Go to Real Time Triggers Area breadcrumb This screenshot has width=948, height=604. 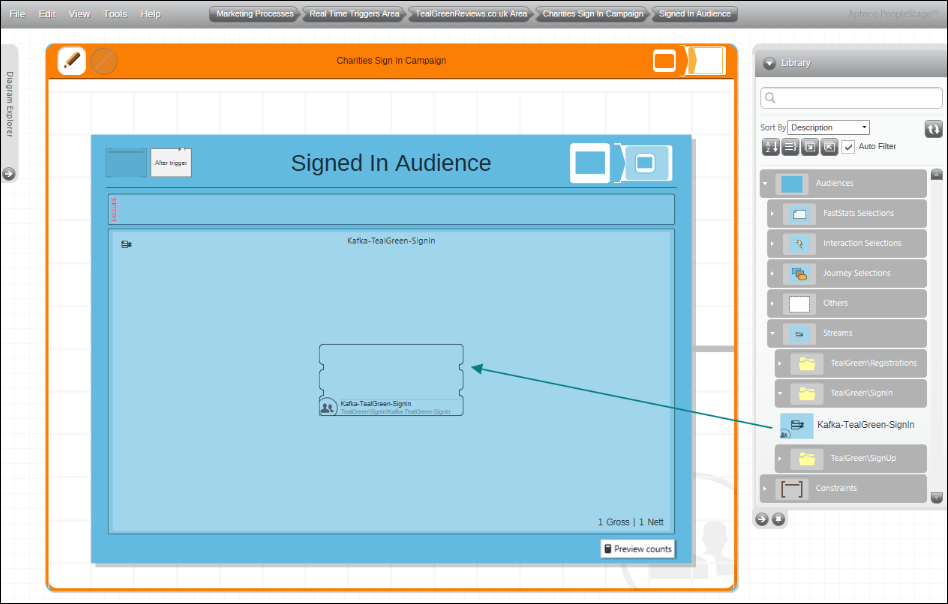(354, 13)
